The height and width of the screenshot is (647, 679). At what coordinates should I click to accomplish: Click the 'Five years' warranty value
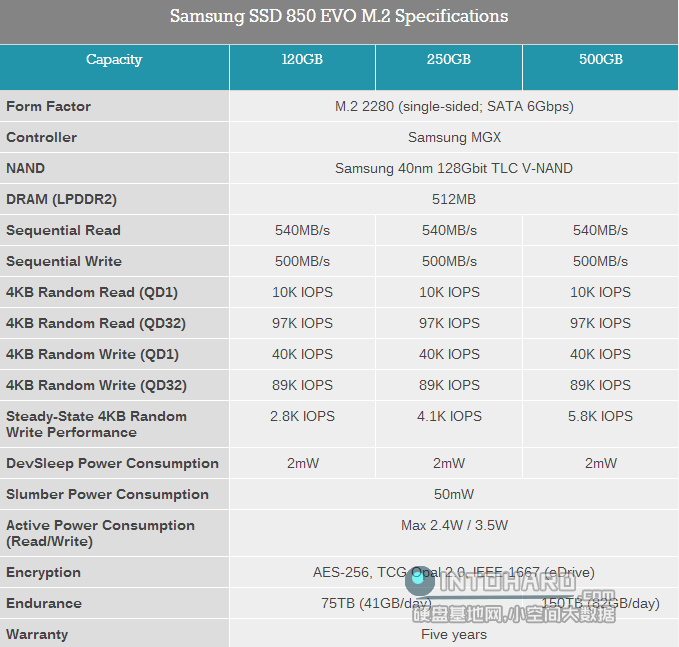454,634
